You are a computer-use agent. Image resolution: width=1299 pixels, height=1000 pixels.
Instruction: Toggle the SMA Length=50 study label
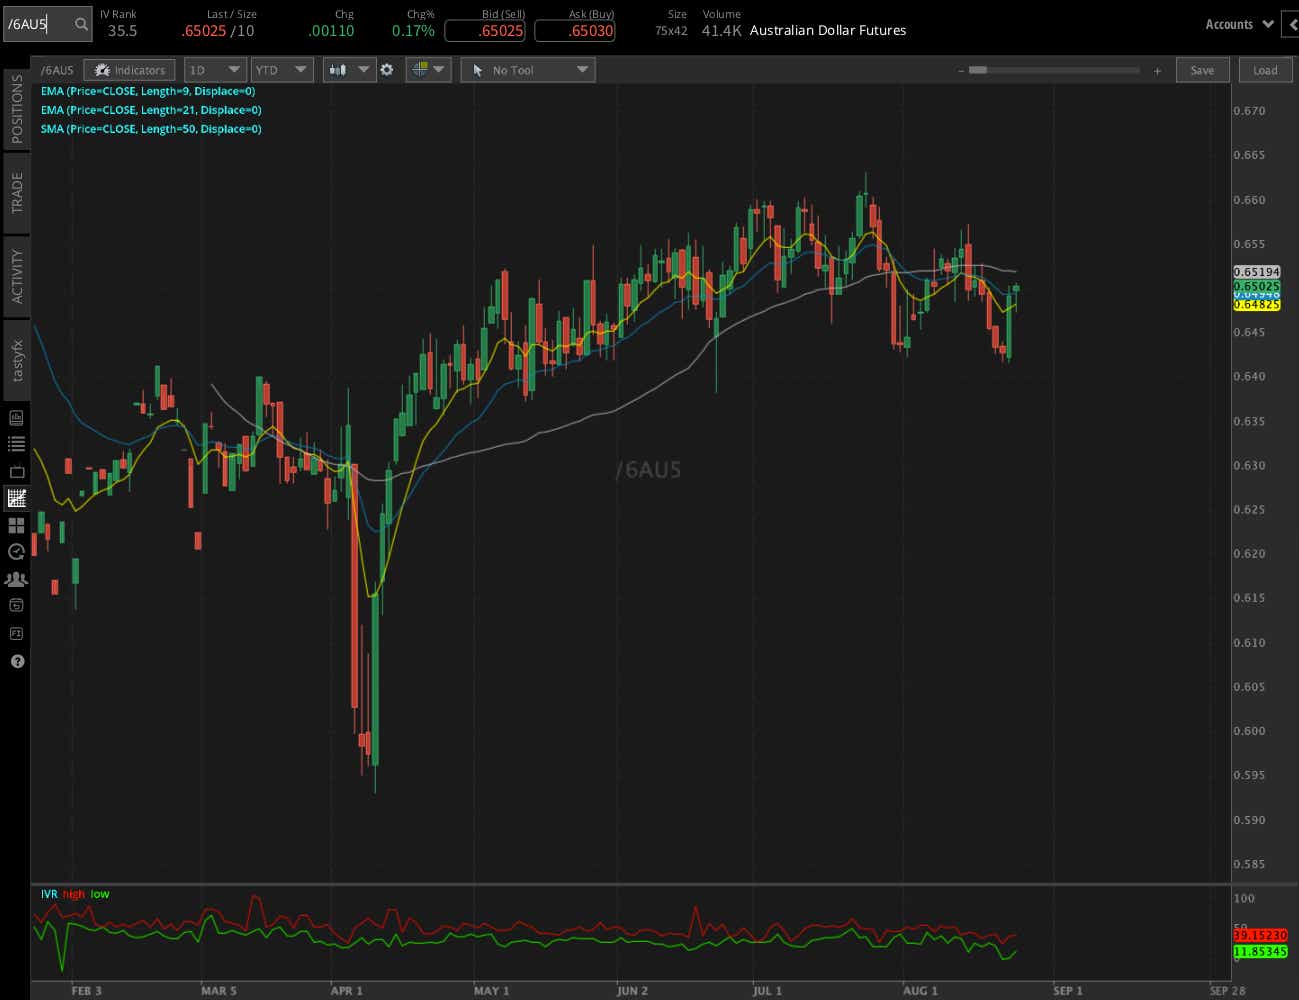click(x=150, y=129)
